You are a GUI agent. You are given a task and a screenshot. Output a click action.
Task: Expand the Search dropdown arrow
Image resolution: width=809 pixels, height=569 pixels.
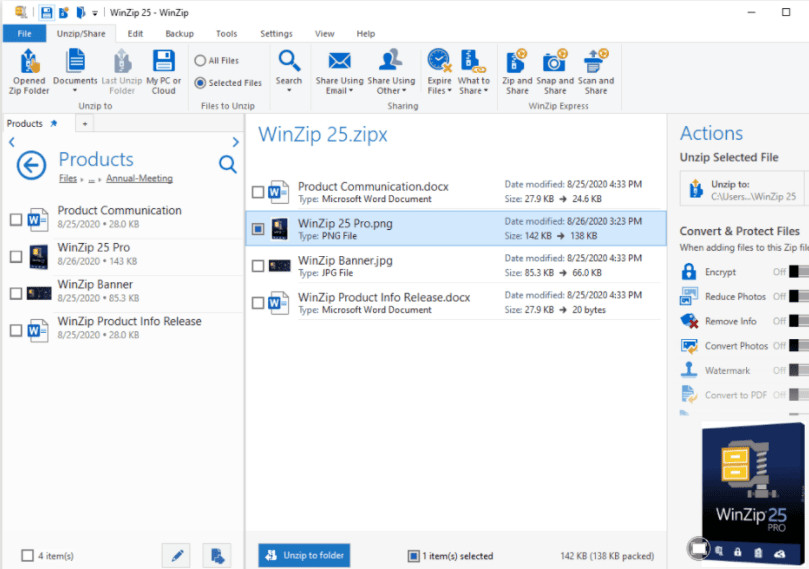289,90
